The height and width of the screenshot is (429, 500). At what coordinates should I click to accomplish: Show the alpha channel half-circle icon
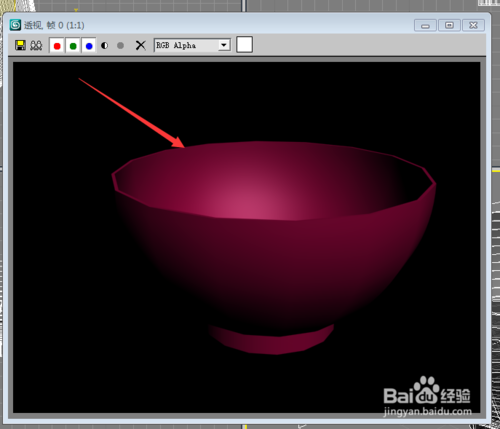pyautogui.click(x=104, y=45)
